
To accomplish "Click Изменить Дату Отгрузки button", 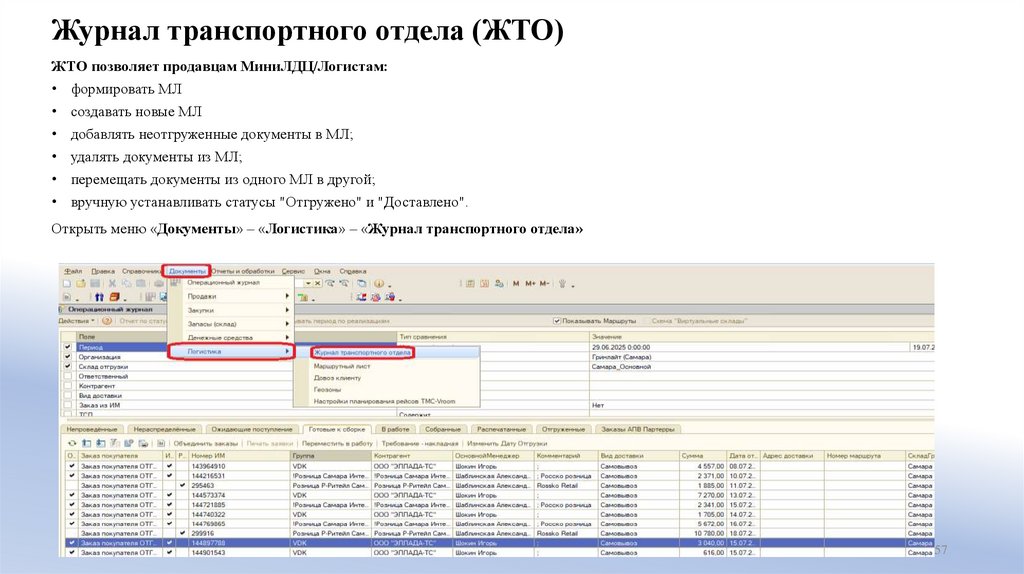I will [x=507, y=443].
